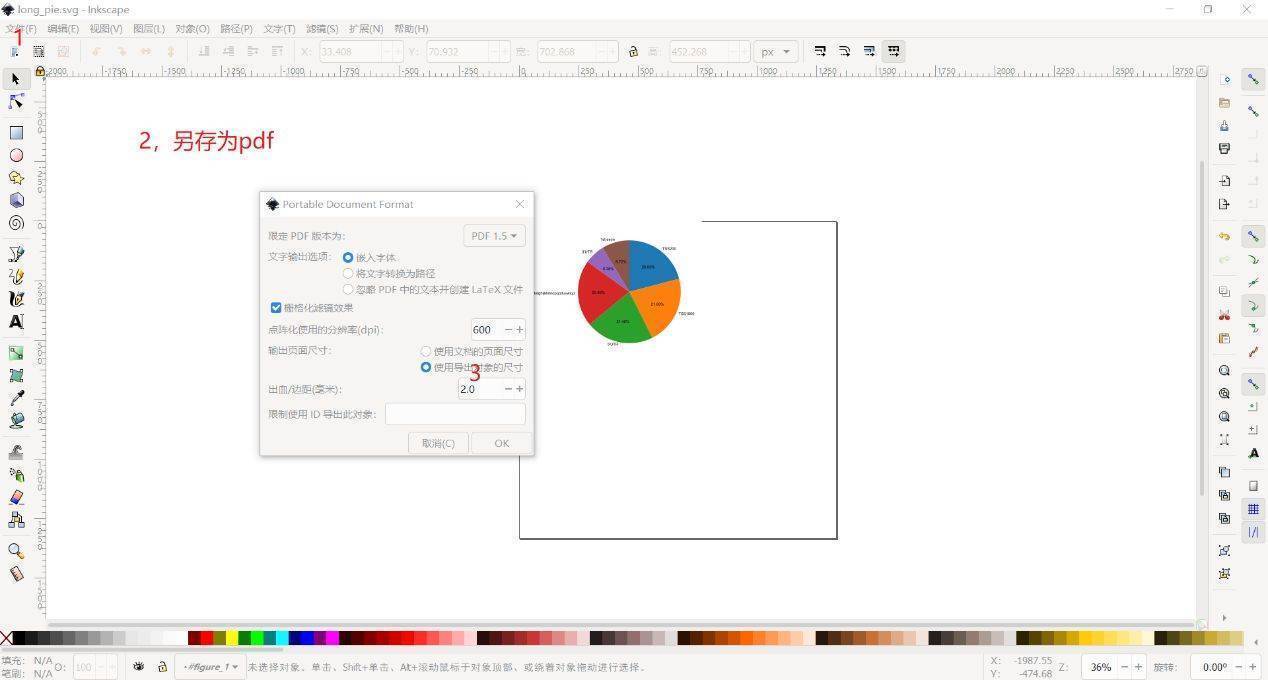Pick the yellow swatch in palette

point(232,638)
